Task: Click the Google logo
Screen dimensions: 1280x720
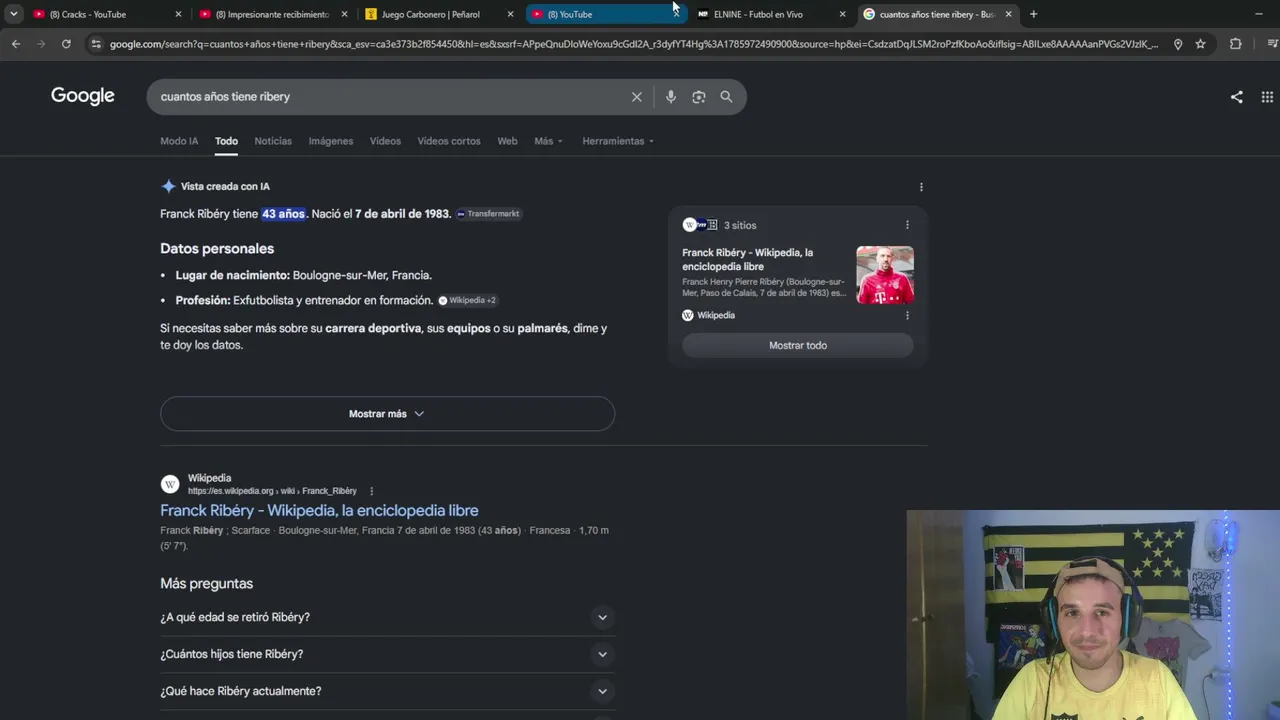Action: click(x=83, y=96)
